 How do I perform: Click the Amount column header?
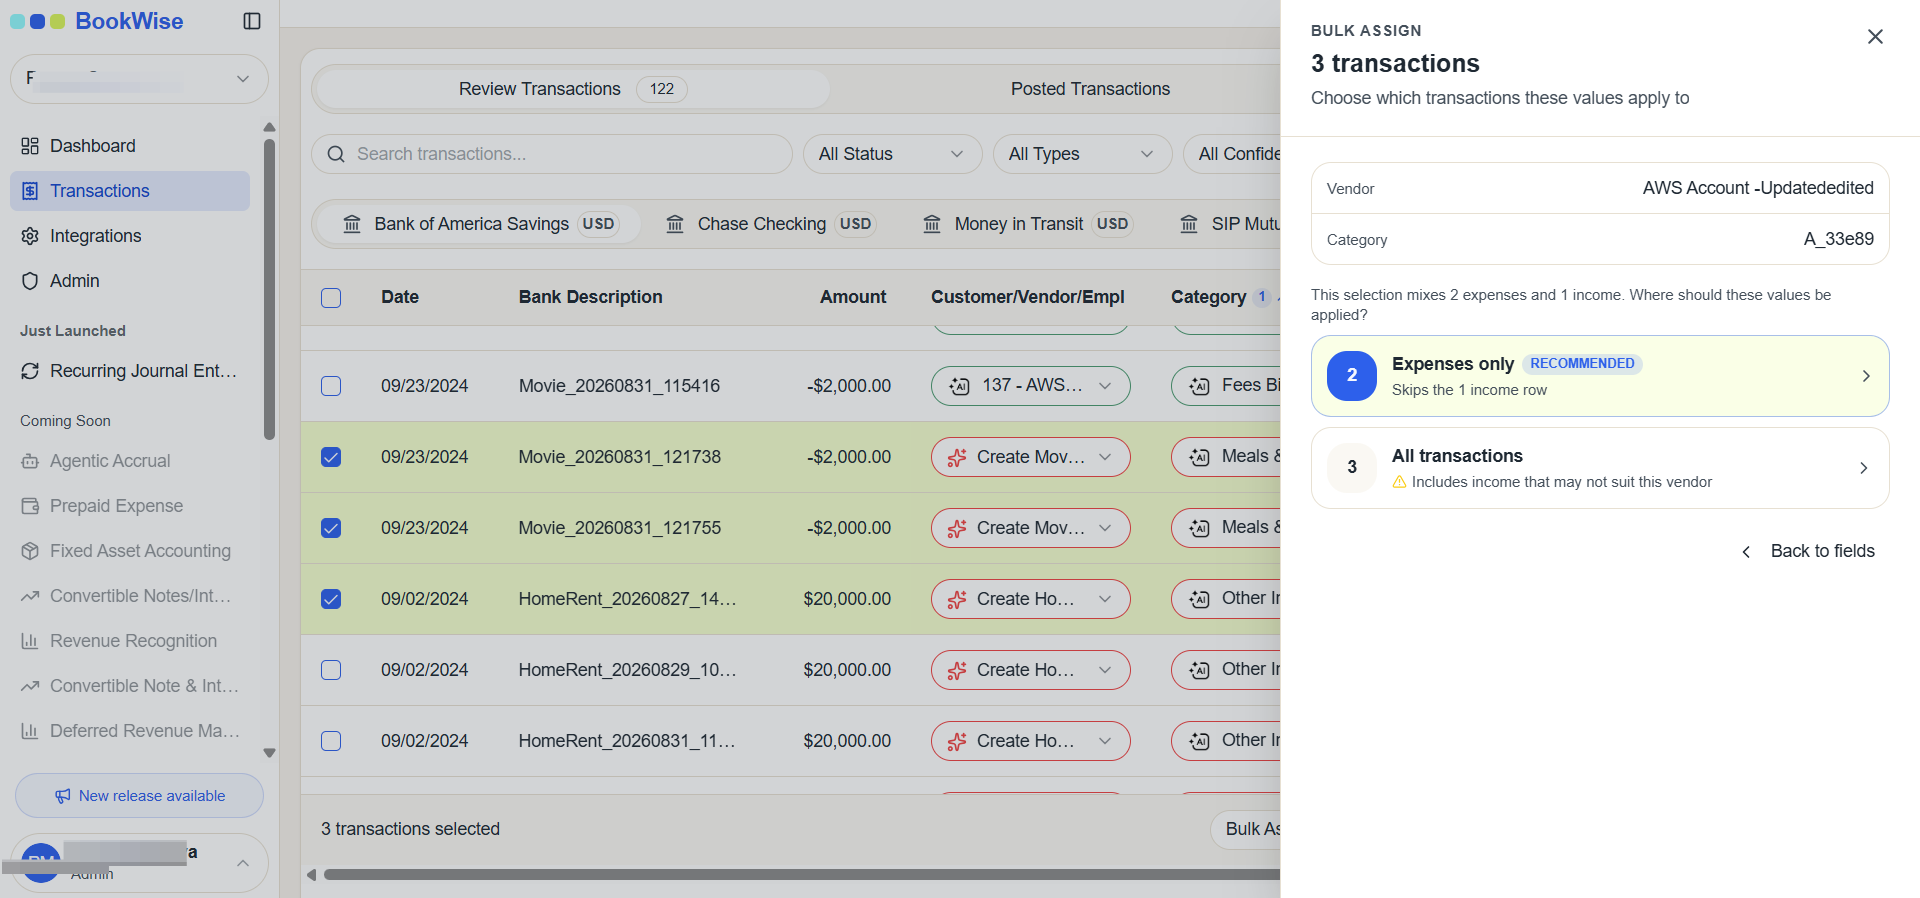tap(853, 297)
